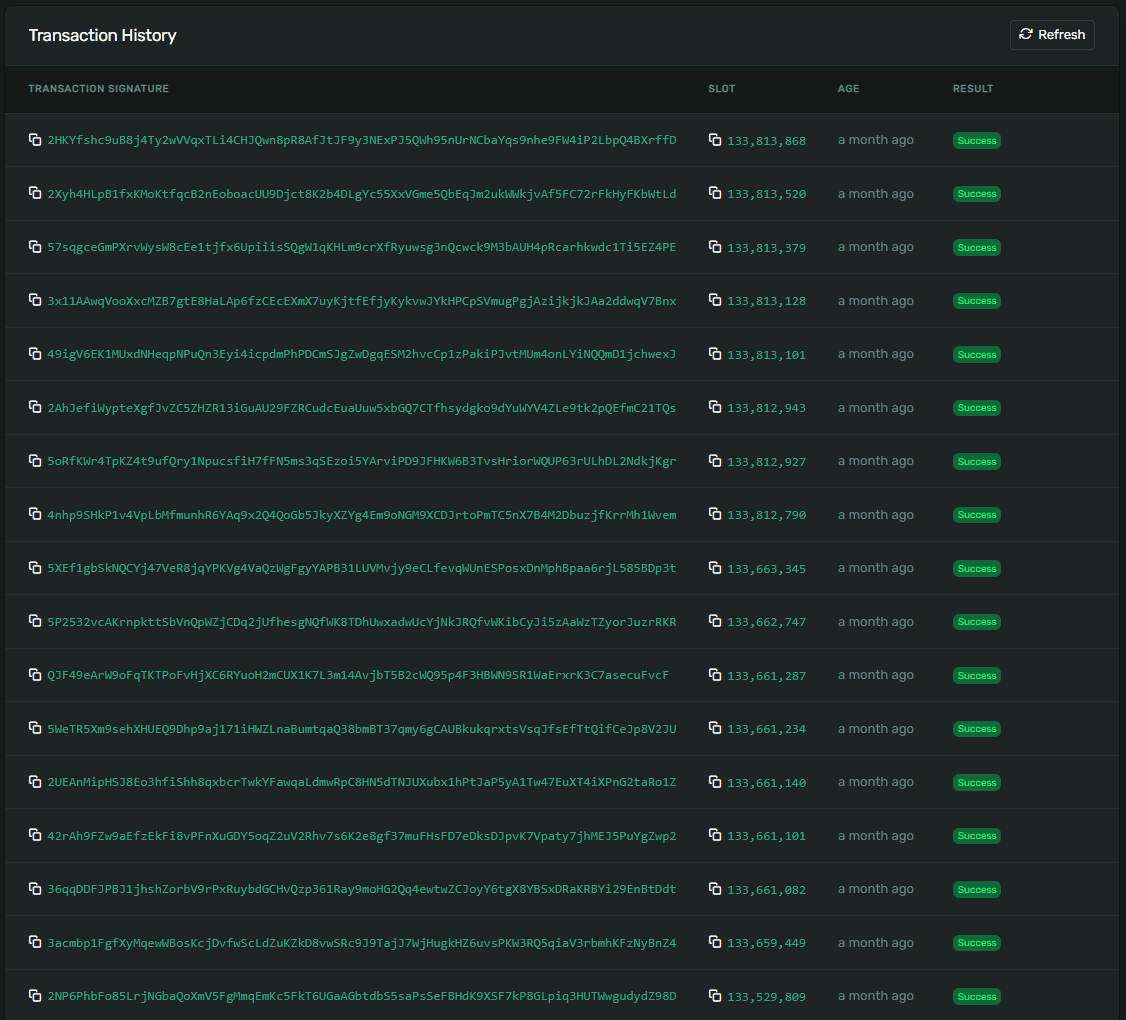
Task: Open slot 133,659,449 details
Action: coord(766,943)
